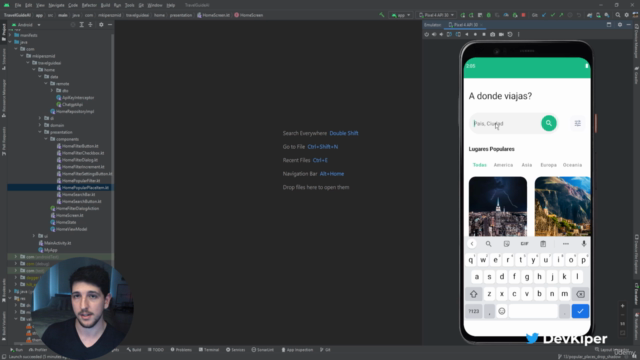
Task: Click Collapse All icon in Project panel
Action: pyautogui.click(x=91, y=24)
